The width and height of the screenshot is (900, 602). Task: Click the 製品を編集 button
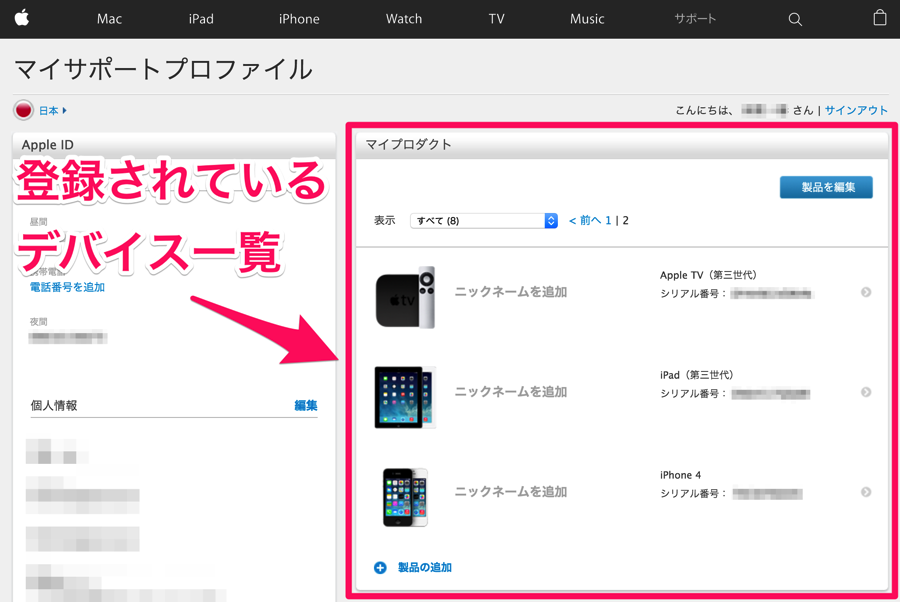(x=826, y=187)
